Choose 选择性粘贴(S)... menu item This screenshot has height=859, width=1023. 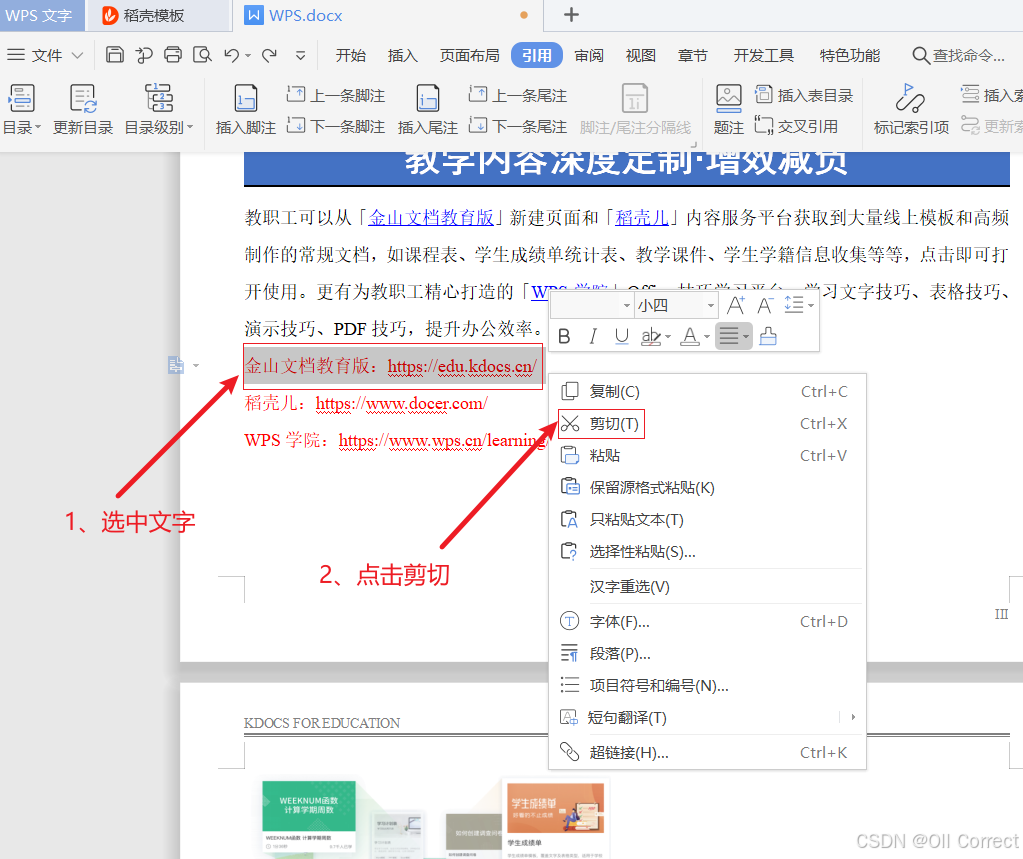pyautogui.click(x=707, y=551)
